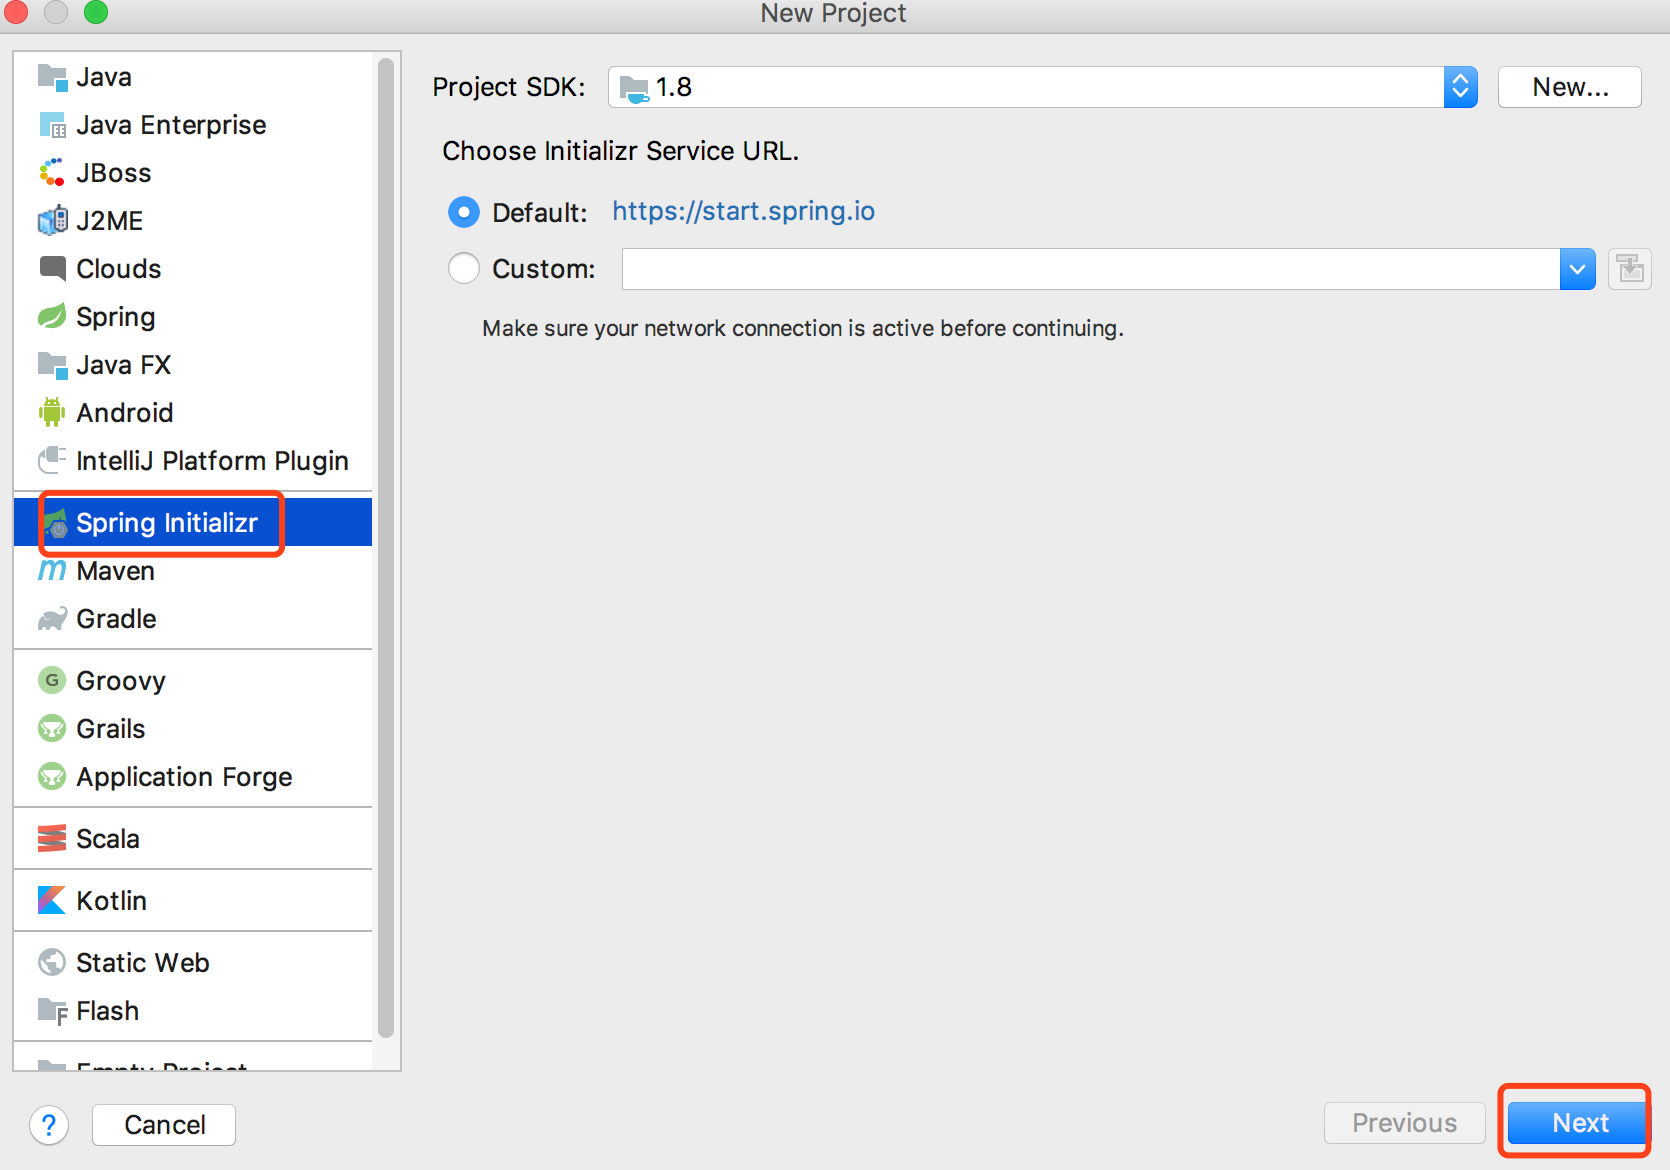Click the Custom URL text field
Viewport: 1670px width, 1170px height.
coord(1090,269)
